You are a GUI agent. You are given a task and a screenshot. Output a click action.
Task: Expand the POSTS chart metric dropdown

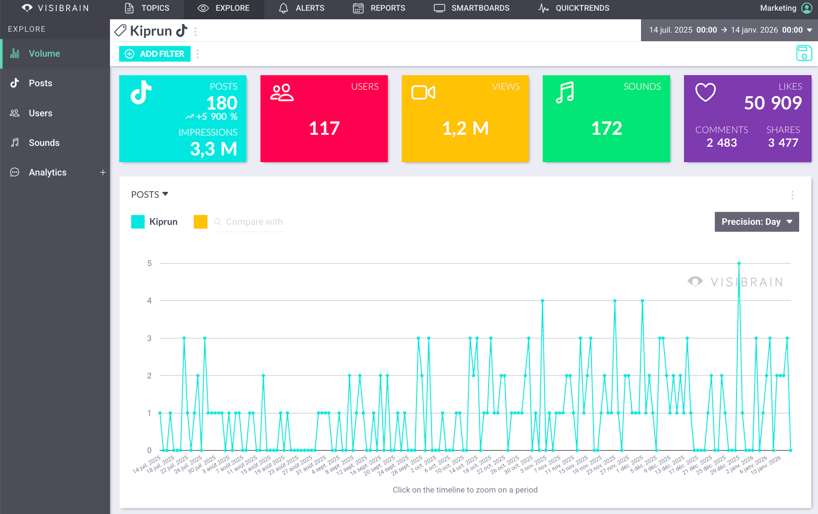150,195
